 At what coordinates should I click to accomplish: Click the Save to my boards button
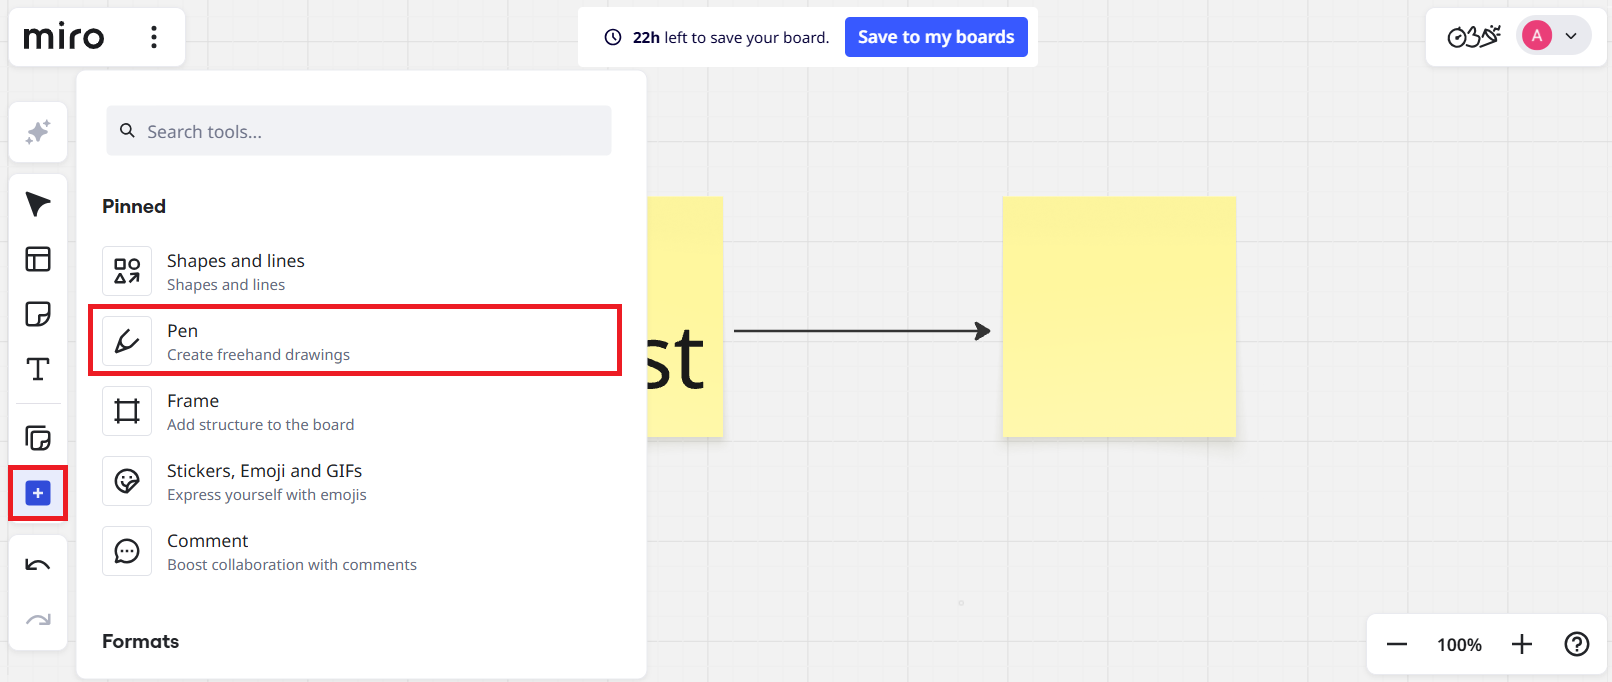coord(936,36)
